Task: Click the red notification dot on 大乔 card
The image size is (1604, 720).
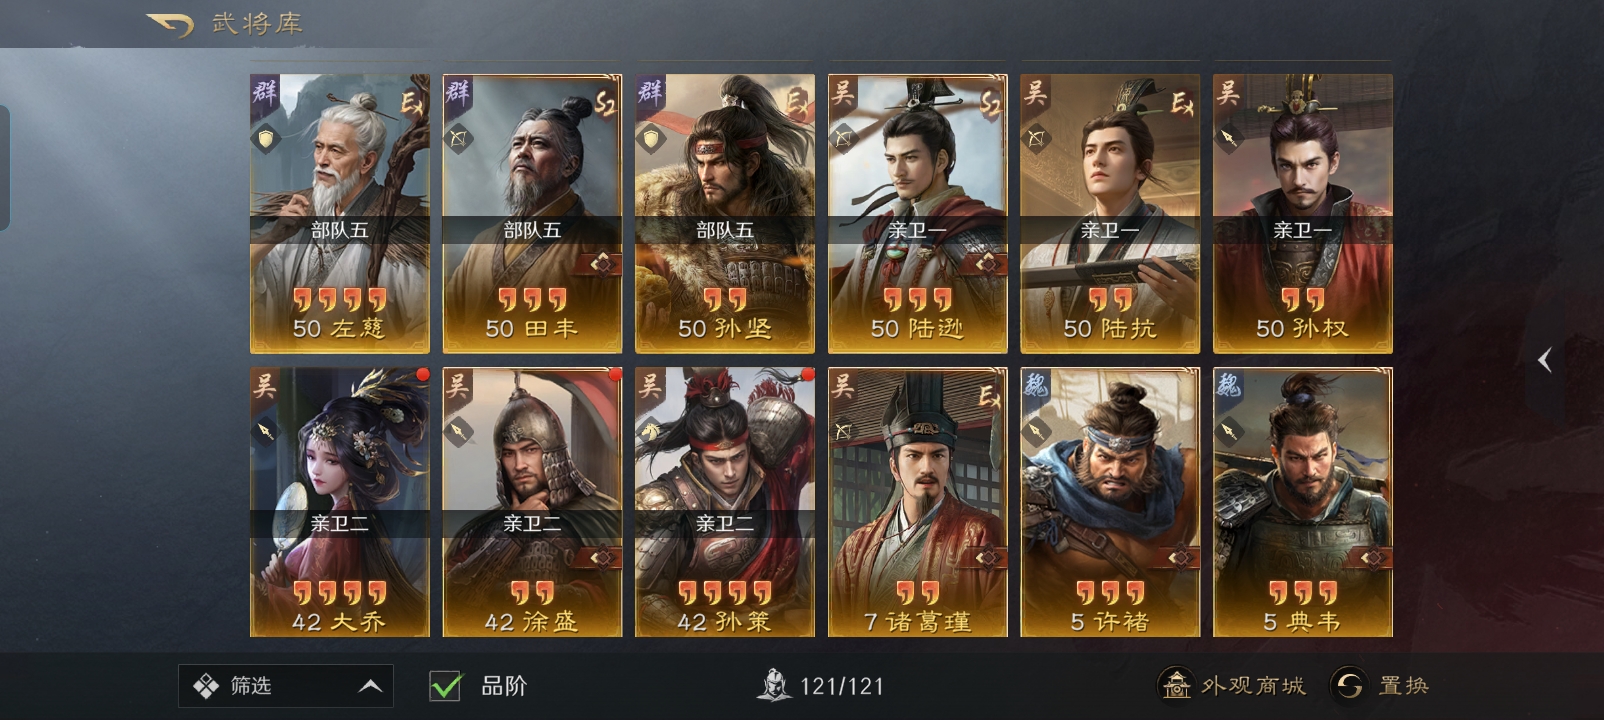Action: (x=423, y=374)
